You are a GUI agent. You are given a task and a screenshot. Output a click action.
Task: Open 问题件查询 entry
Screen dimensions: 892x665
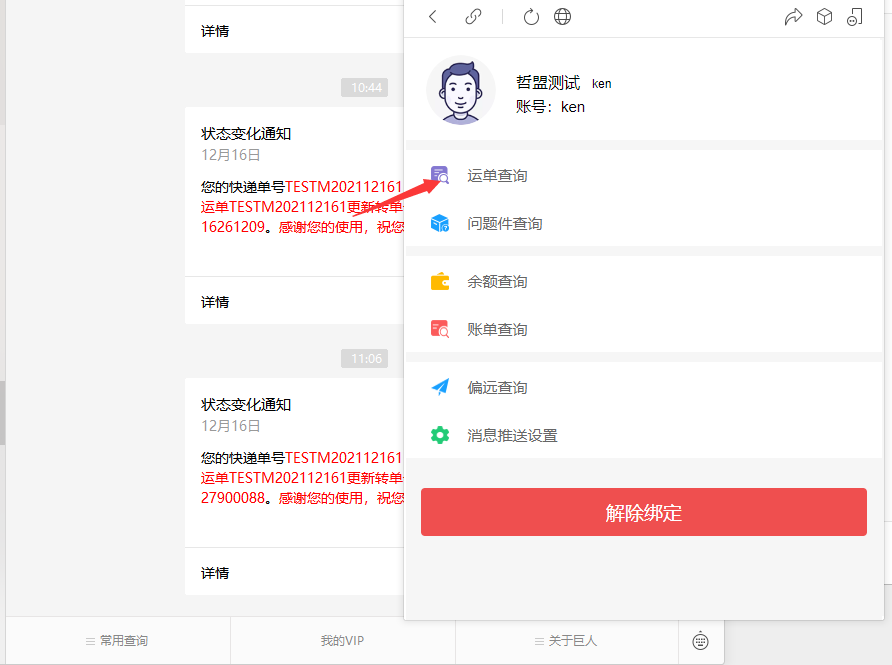(644, 223)
